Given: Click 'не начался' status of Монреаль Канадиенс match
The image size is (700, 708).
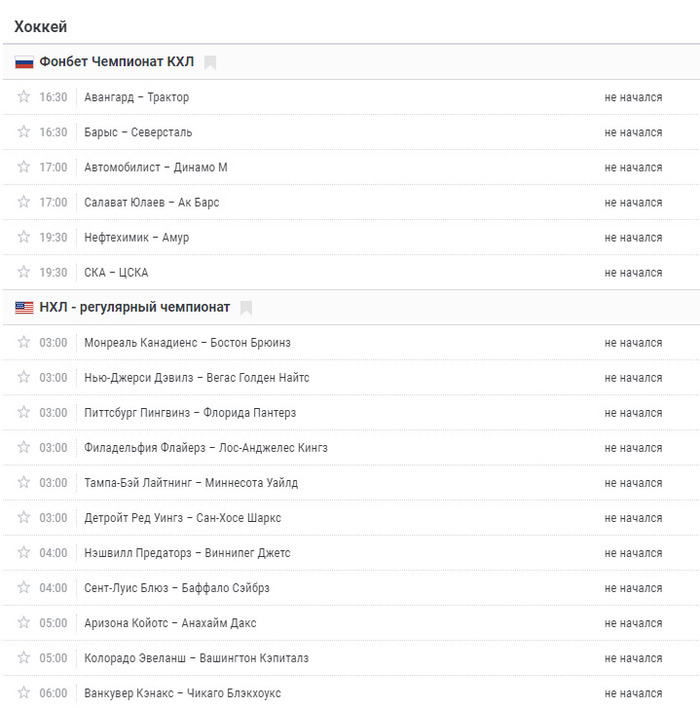Looking at the screenshot, I should coord(633,343).
